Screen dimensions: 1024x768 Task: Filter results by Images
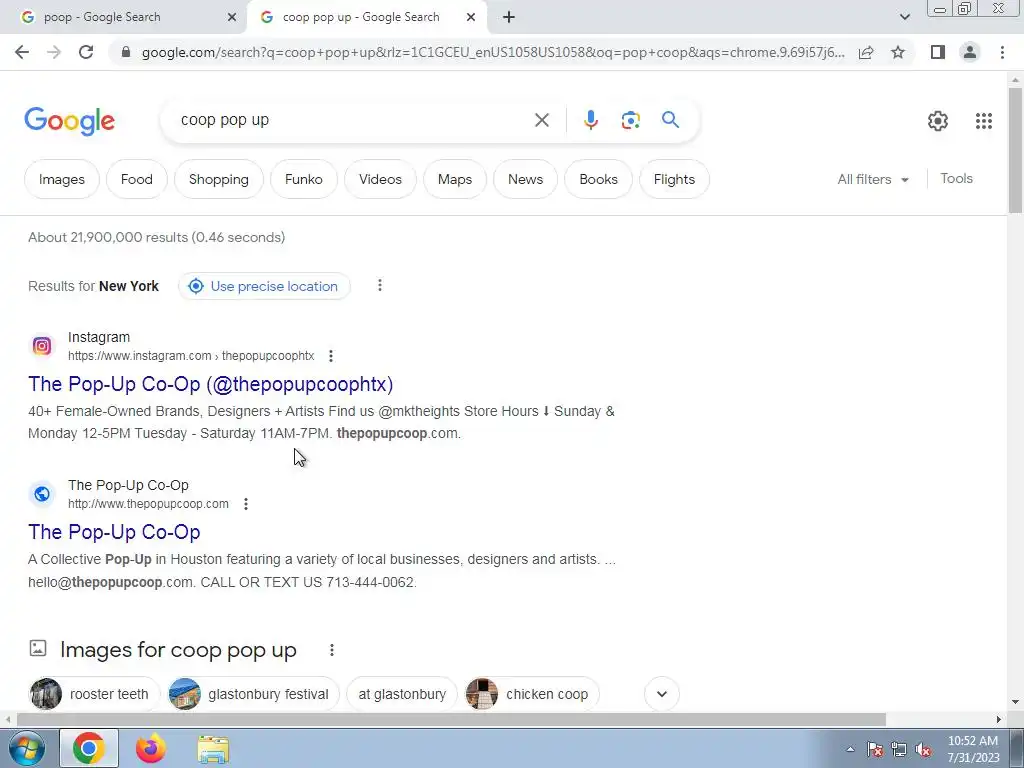click(61, 179)
